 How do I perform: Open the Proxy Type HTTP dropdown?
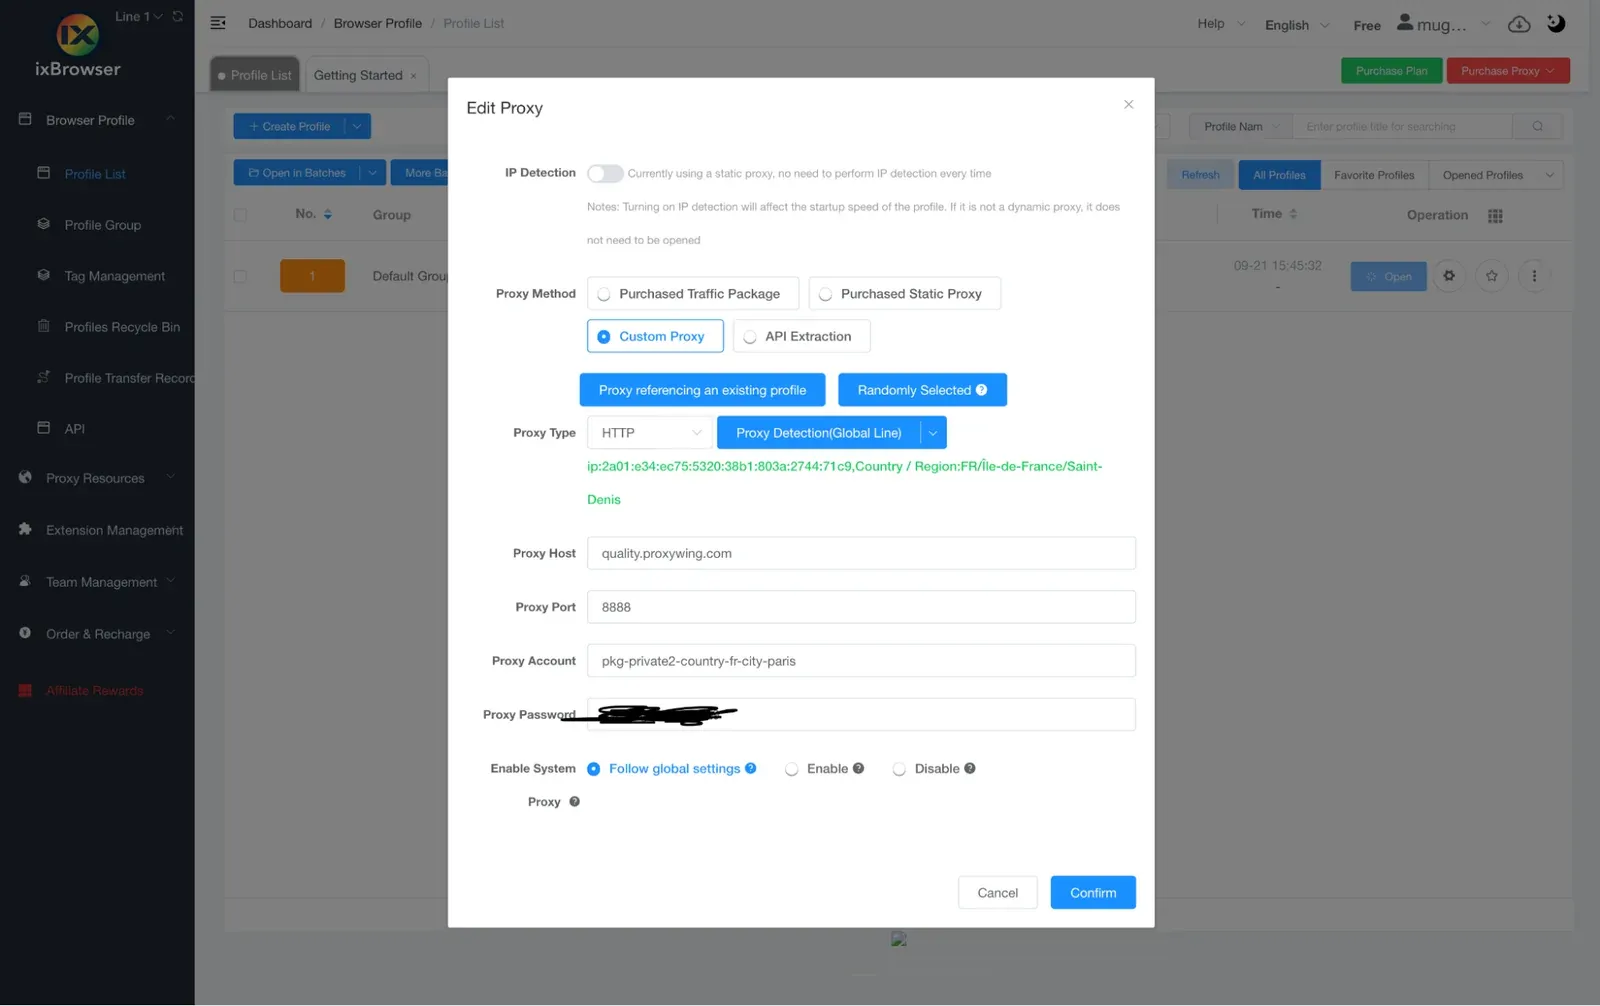pos(650,433)
